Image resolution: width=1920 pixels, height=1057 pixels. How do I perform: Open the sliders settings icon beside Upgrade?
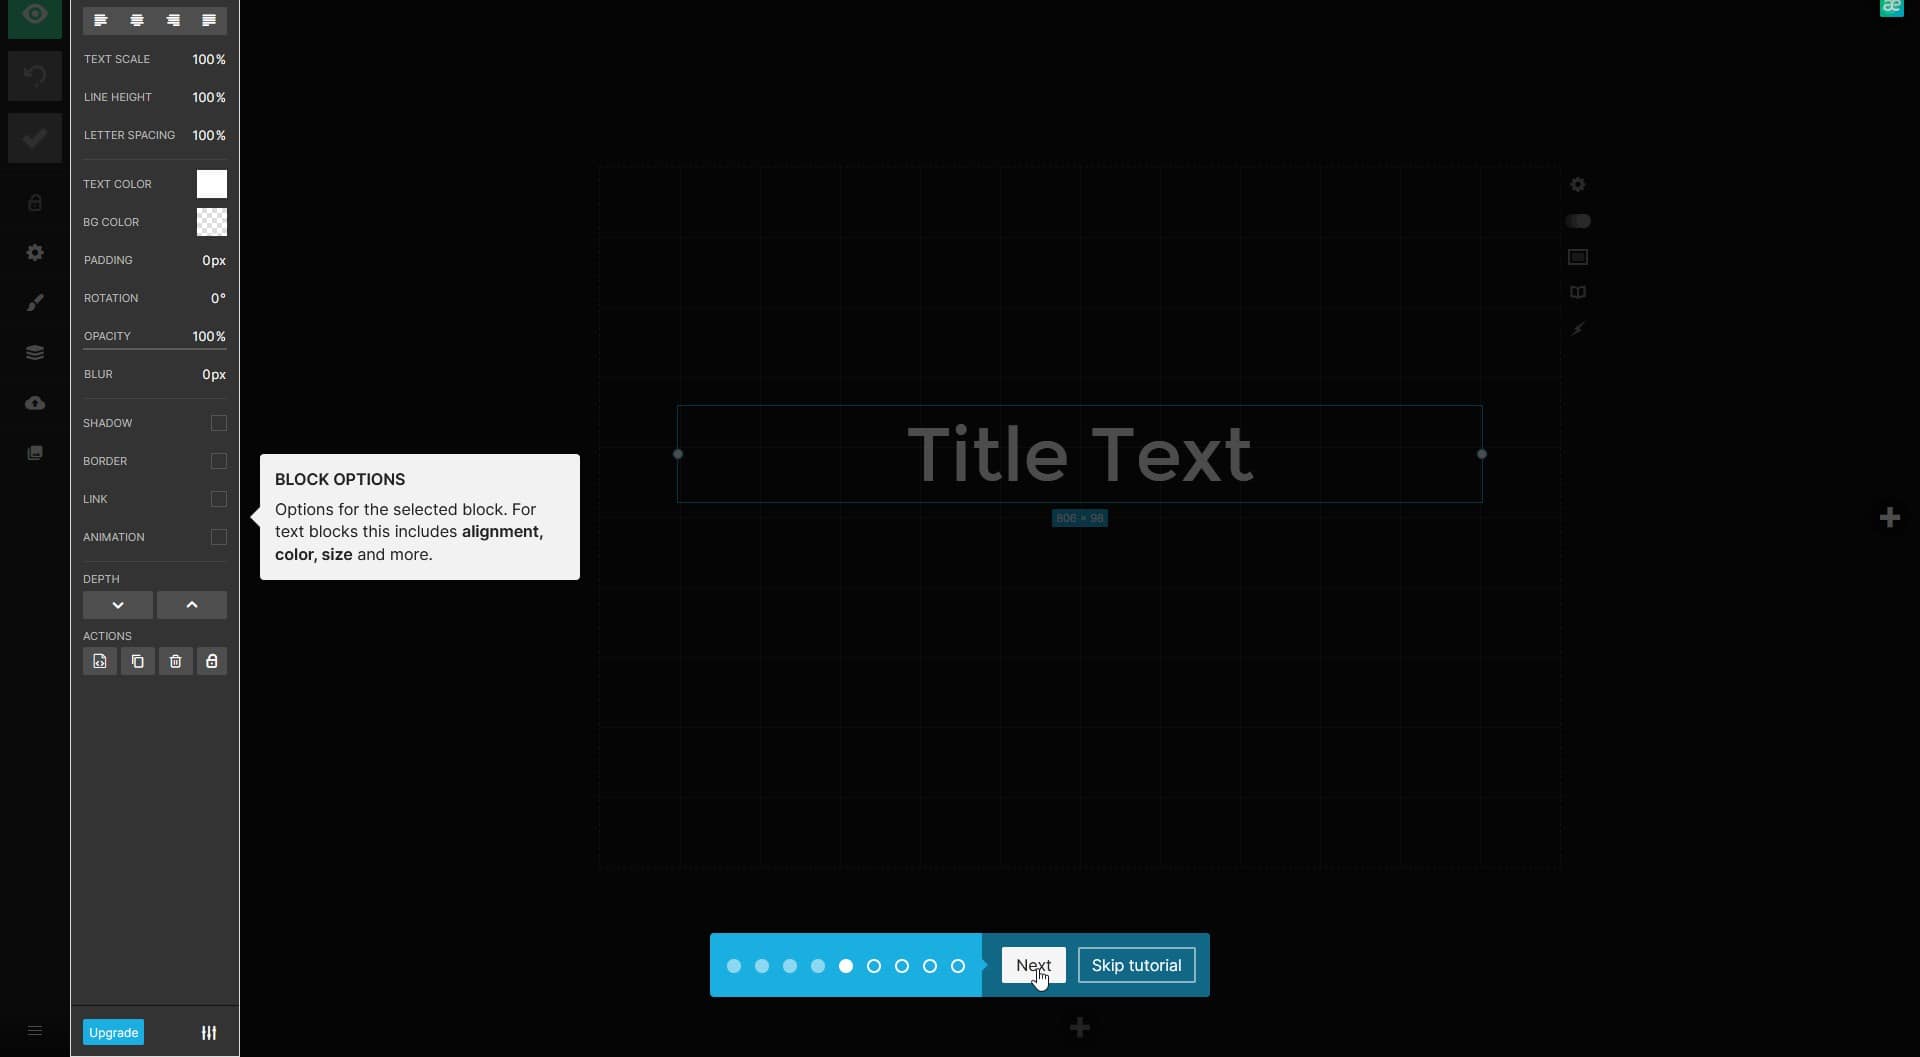pyautogui.click(x=209, y=1032)
